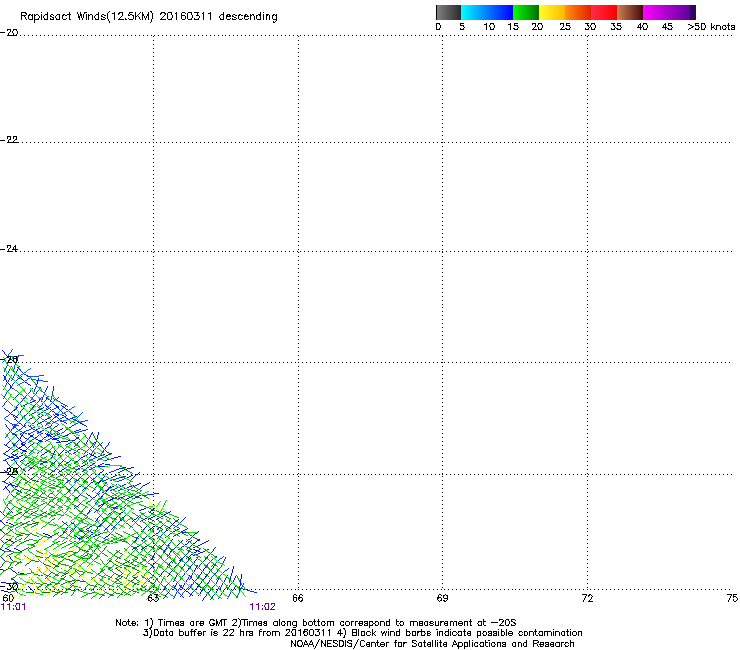Click the purple '11:01' swath time label
The height and width of the screenshot is (650, 740).
click(14, 607)
